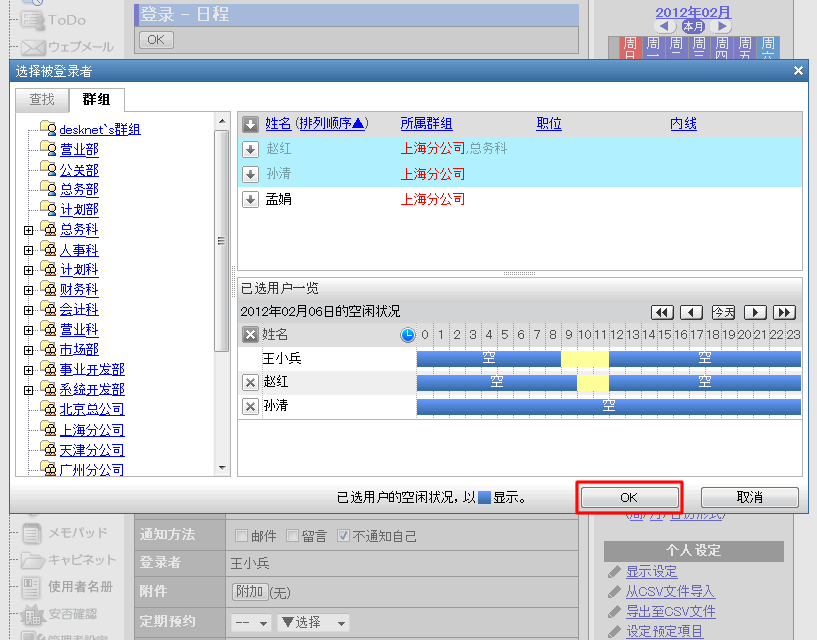This screenshot has width=817, height=640.
Task: Click the add-all arrow icon in list header
Action: tap(251, 124)
